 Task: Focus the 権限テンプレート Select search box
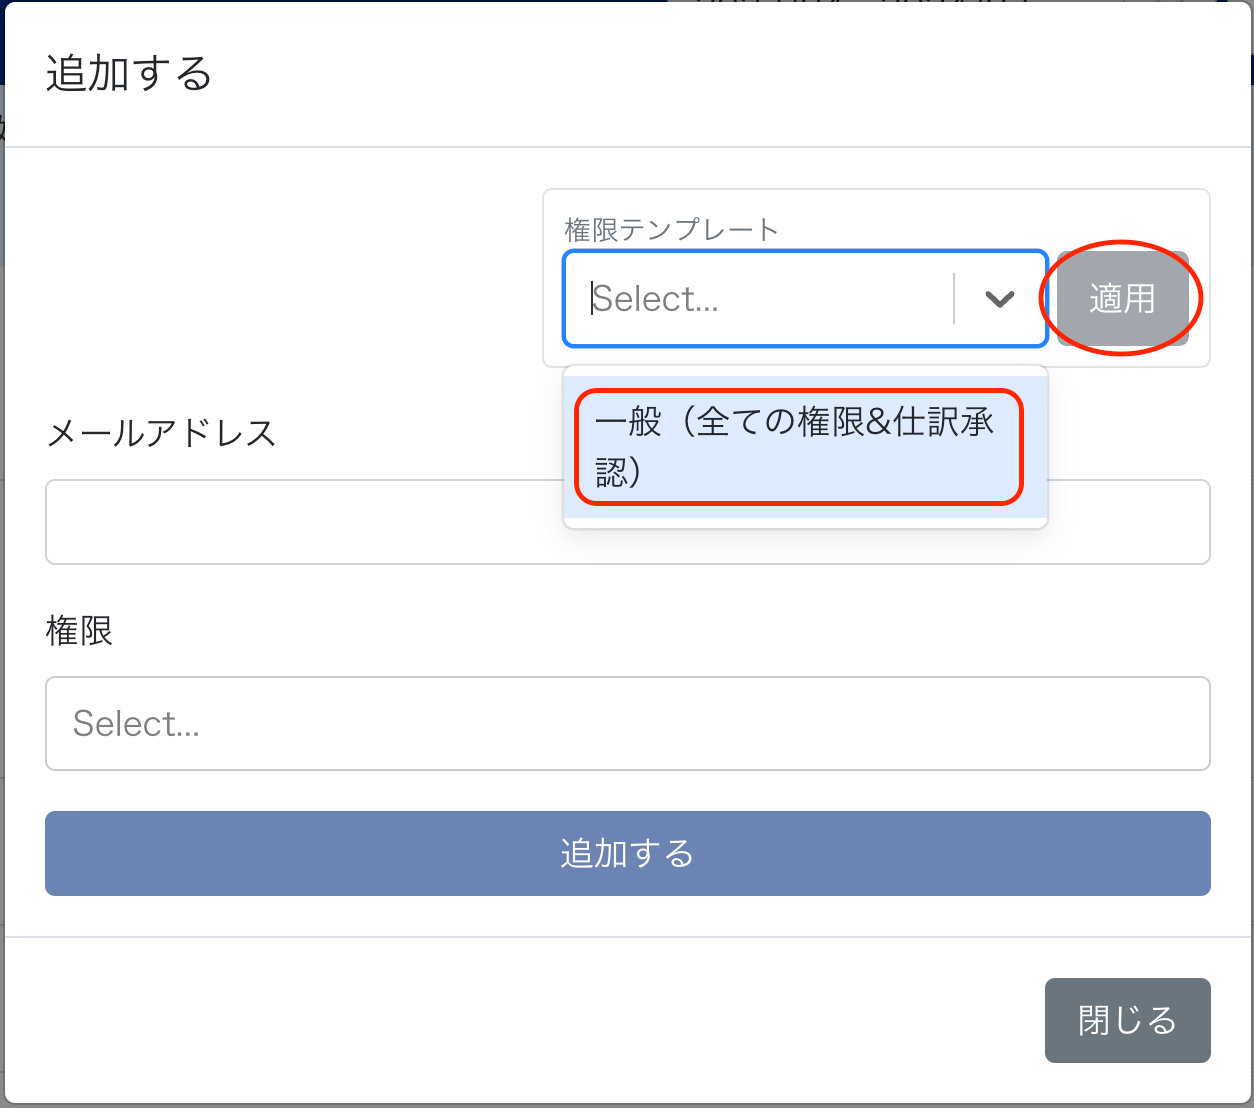pos(760,299)
